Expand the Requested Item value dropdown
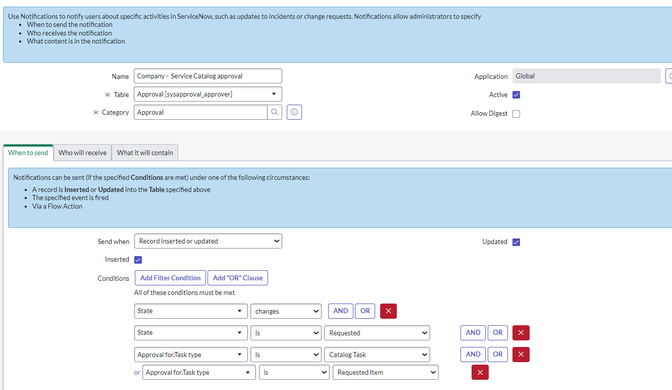The image size is (672, 390). (386, 372)
